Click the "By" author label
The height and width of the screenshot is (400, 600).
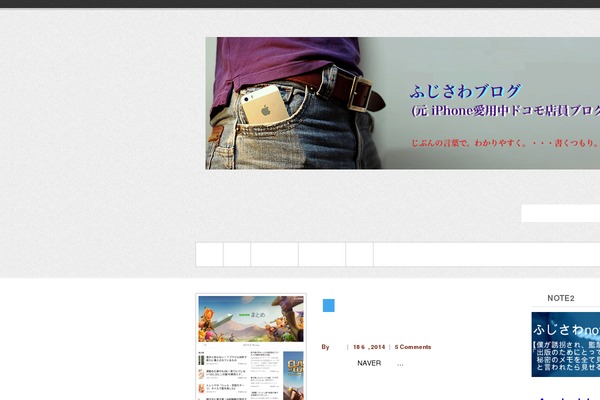[325, 347]
